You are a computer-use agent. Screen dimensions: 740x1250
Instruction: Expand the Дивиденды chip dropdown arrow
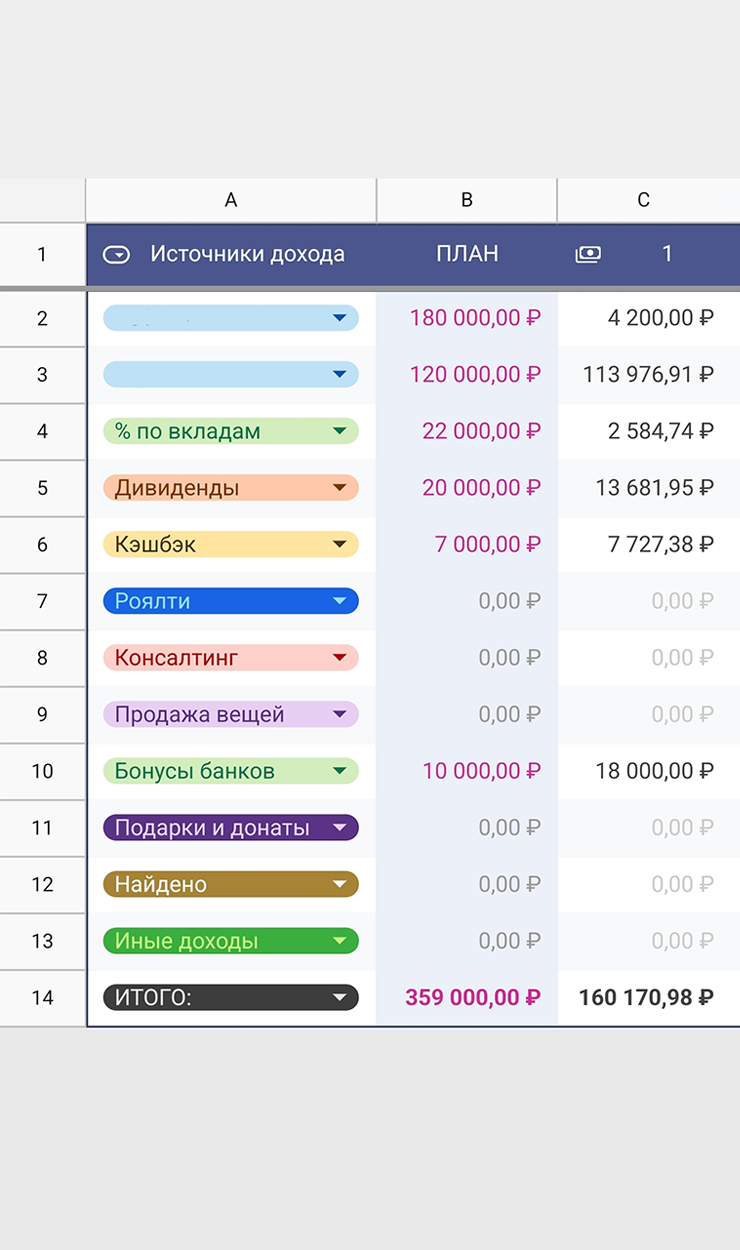click(340, 488)
